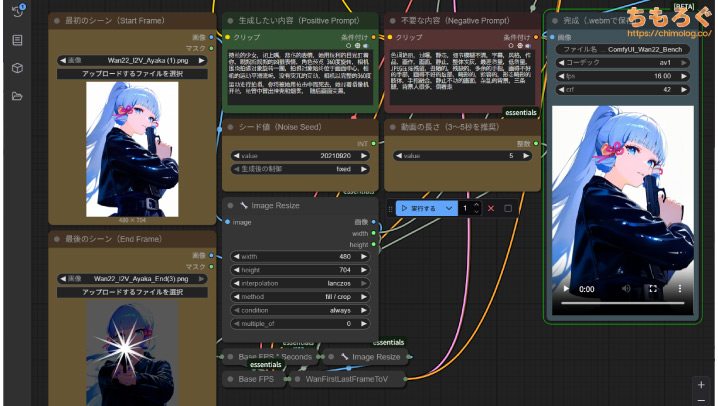Open the model library cube icon
This screenshot has width=718, height=406.
[17, 68]
